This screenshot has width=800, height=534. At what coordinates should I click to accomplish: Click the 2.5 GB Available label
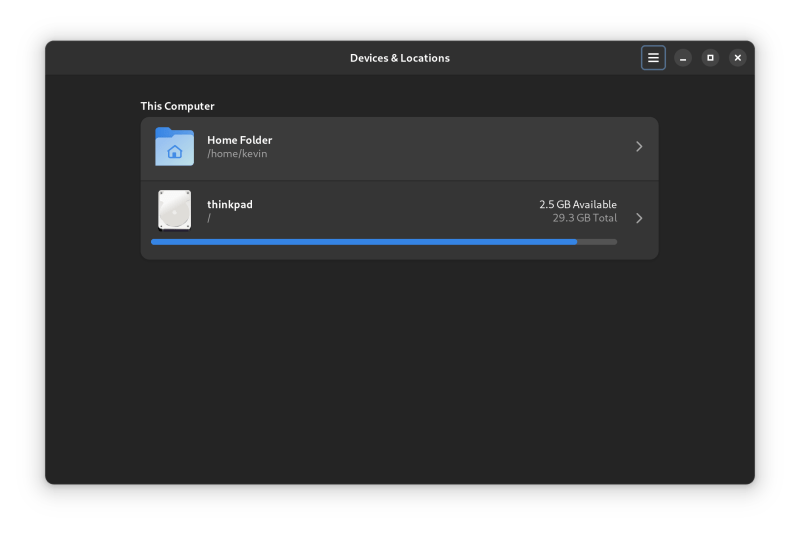(x=578, y=205)
